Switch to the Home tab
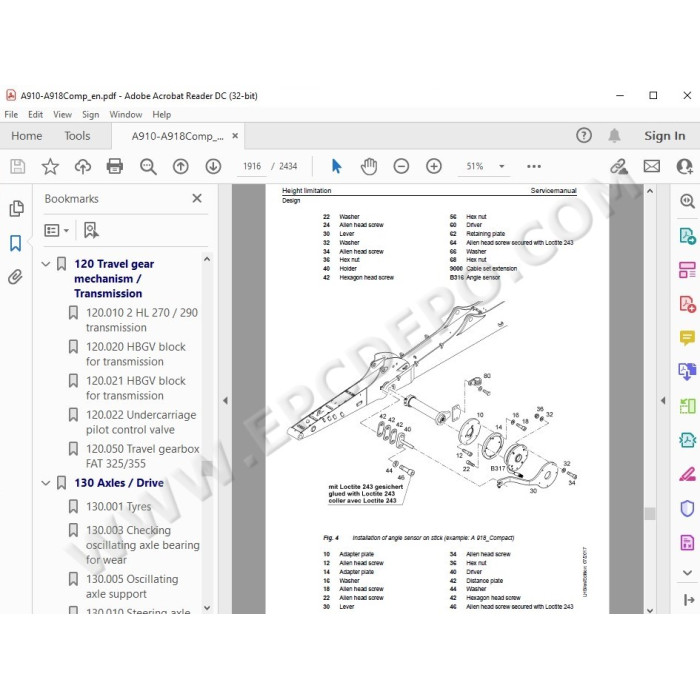700x700 pixels. pos(27,136)
